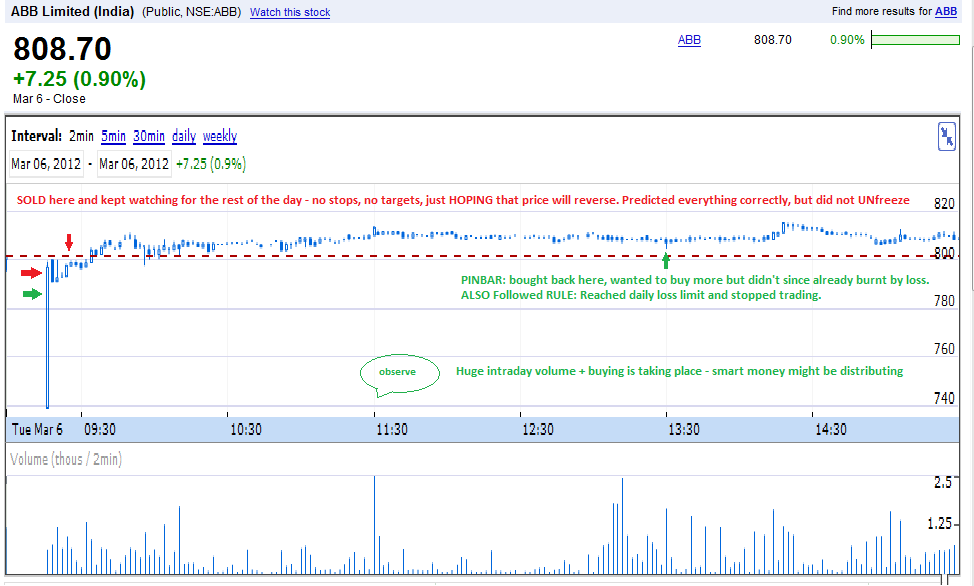Open the 'Watch this stock' link
Image resolution: width=974 pixels, height=586 pixels.
(289, 12)
